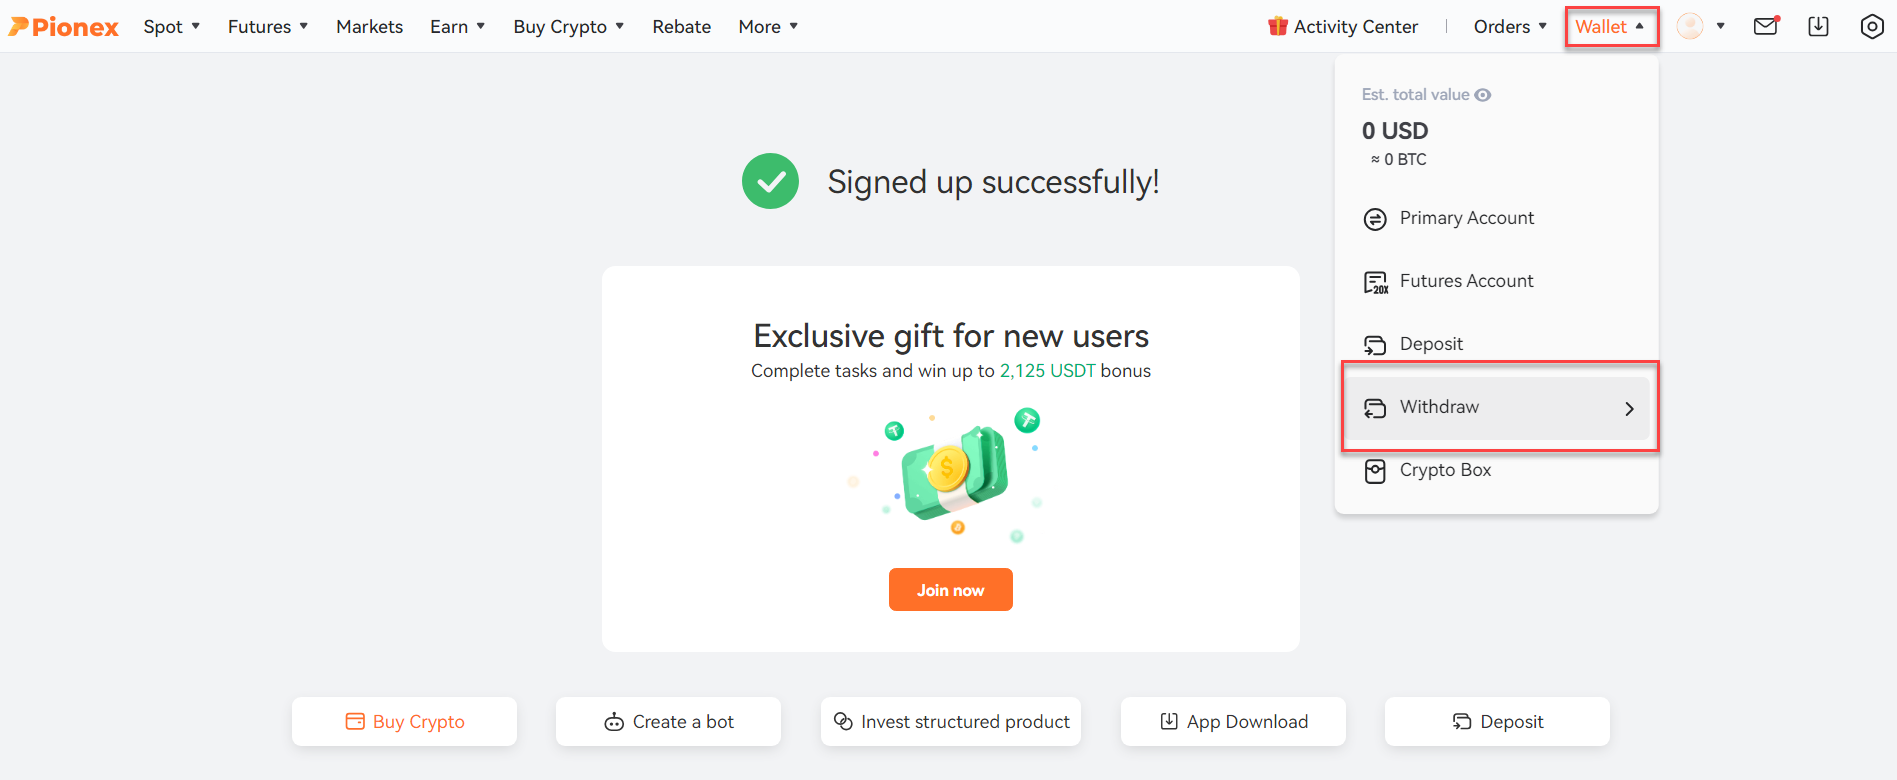Toggle the eye icon beside Est. total value
Viewport: 1897px width, 780px height.
(1483, 95)
